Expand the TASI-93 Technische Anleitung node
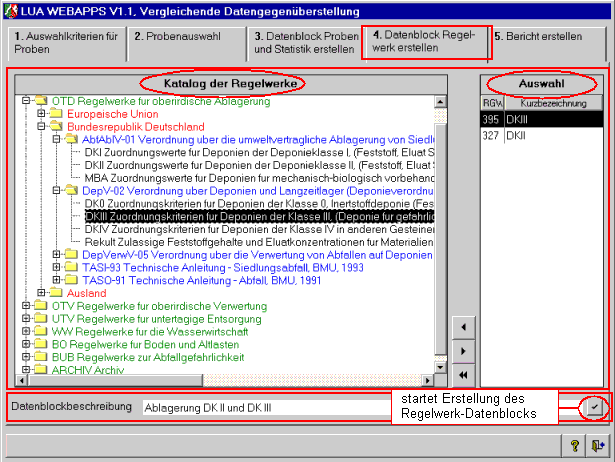 [56, 268]
